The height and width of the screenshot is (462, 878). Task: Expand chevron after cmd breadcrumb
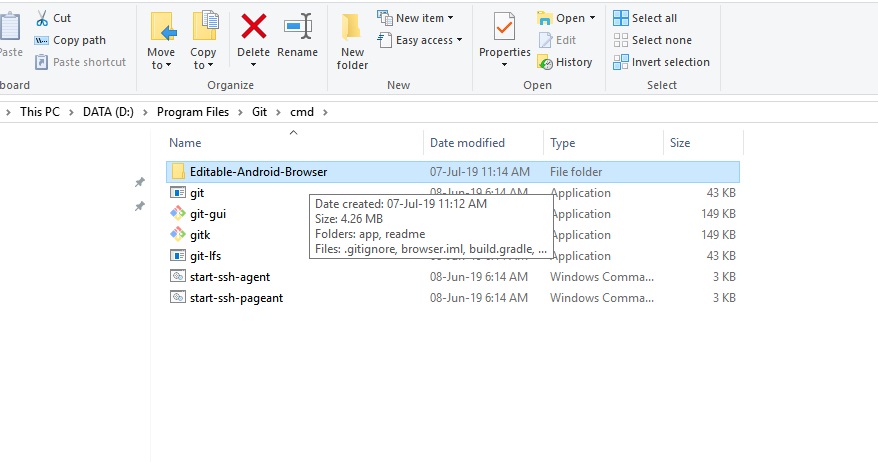click(x=325, y=113)
